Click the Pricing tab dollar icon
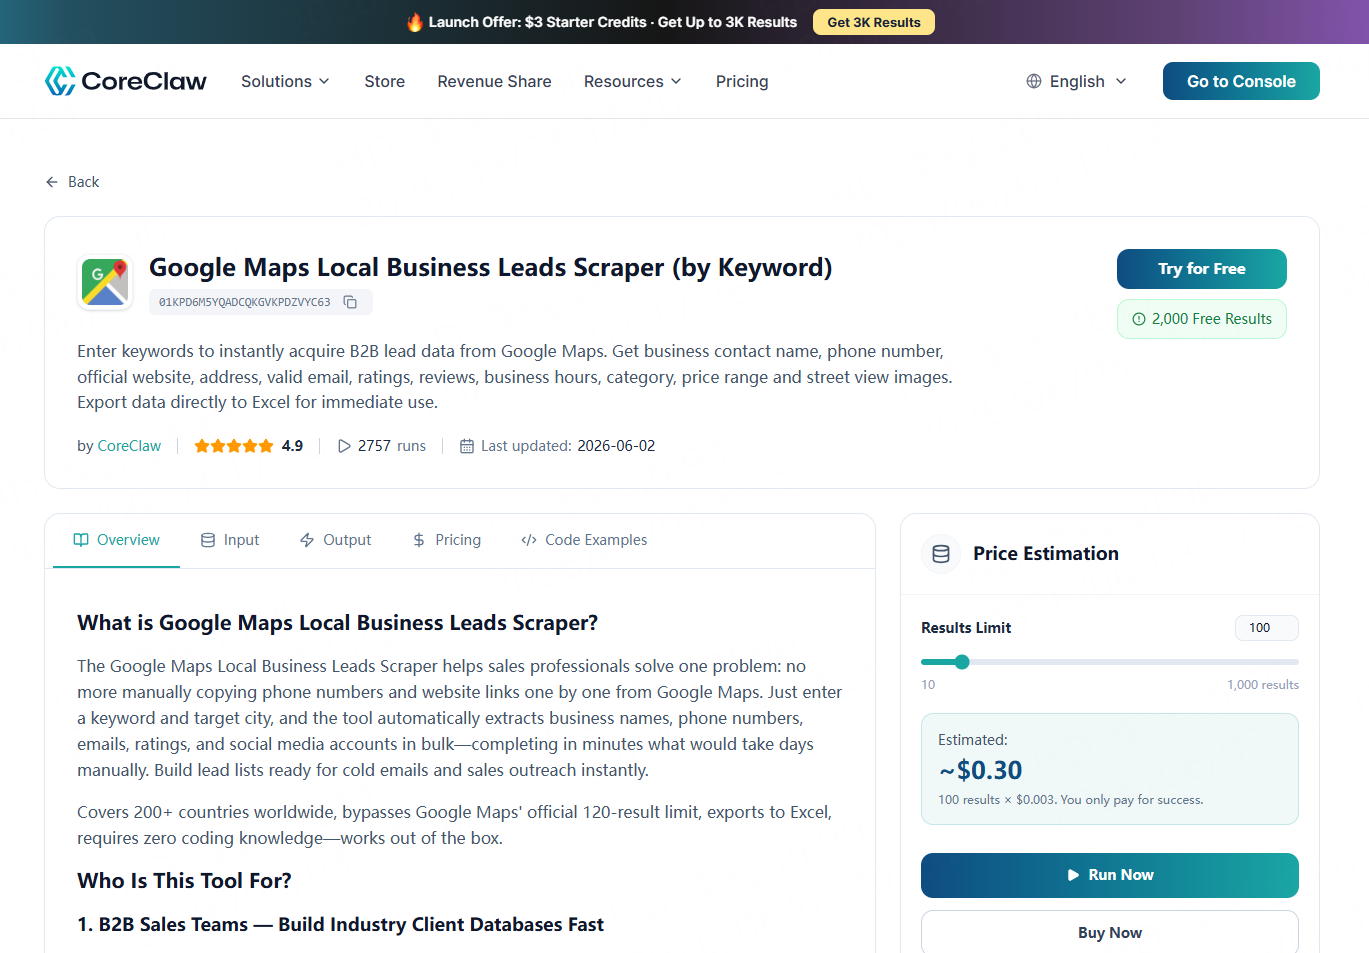1369x953 pixels. (x=419, y=540)
